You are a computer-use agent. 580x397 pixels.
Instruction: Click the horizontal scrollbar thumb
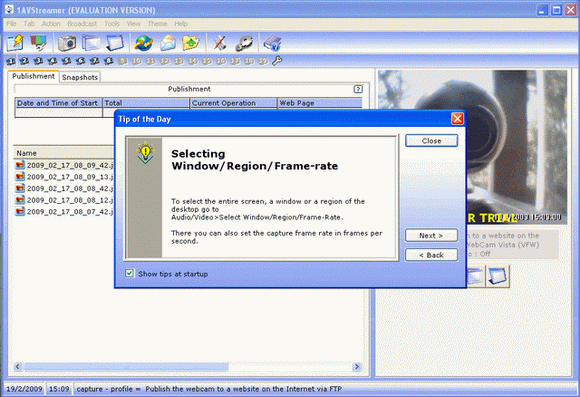pyautogui.click(x=126, y=367)
